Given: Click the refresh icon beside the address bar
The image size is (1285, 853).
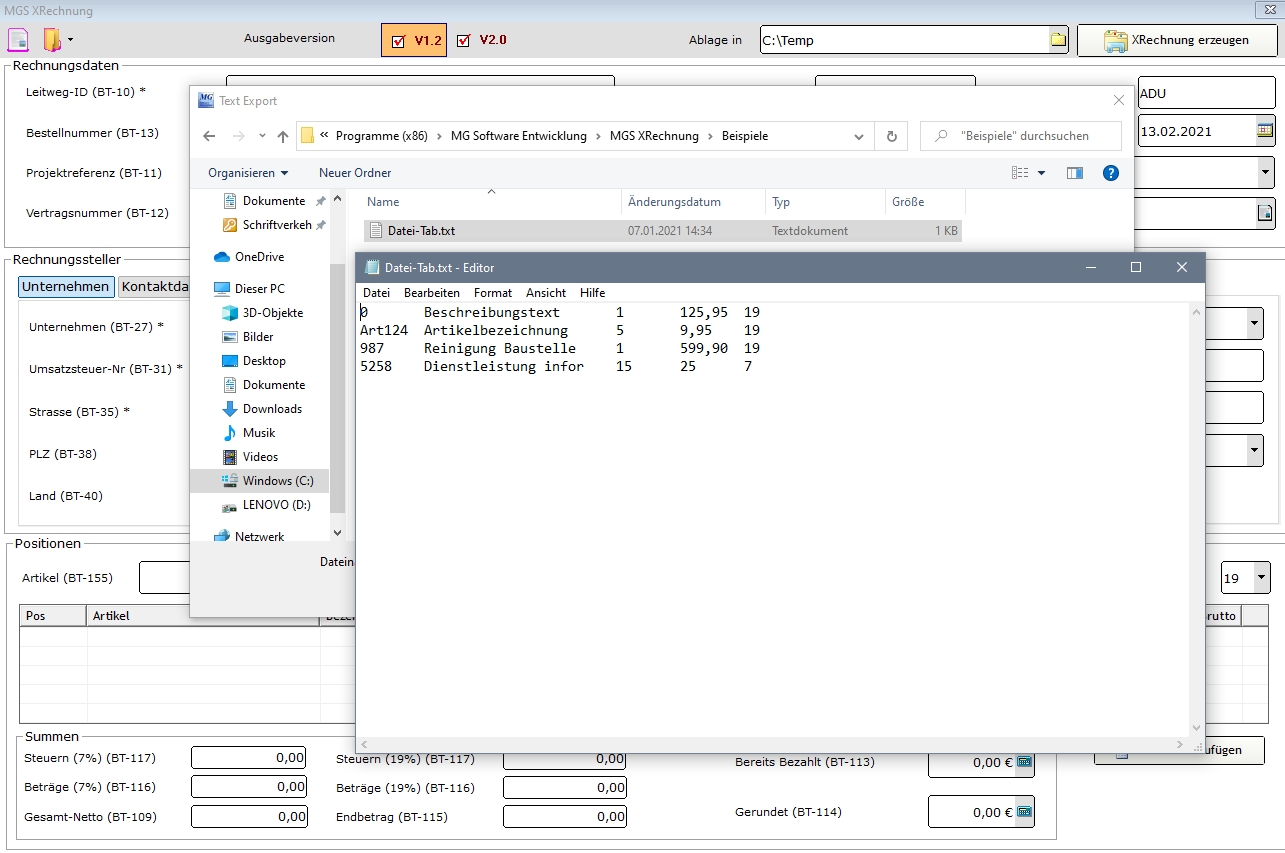Looking at the screenshot, I should pyautogui.click(x=891, y=136).
